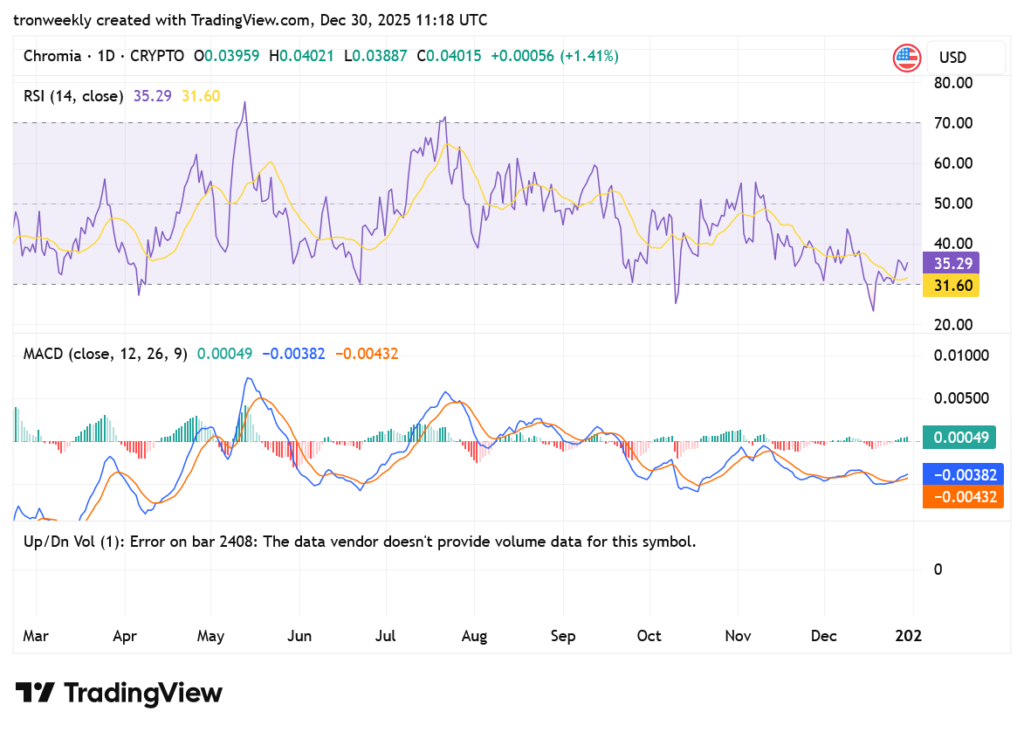Image resolution: width=1024 pixels, height=732 pixels.
Task: Click blue -0.00382 MACD scale tag
Action: [963, 475]
